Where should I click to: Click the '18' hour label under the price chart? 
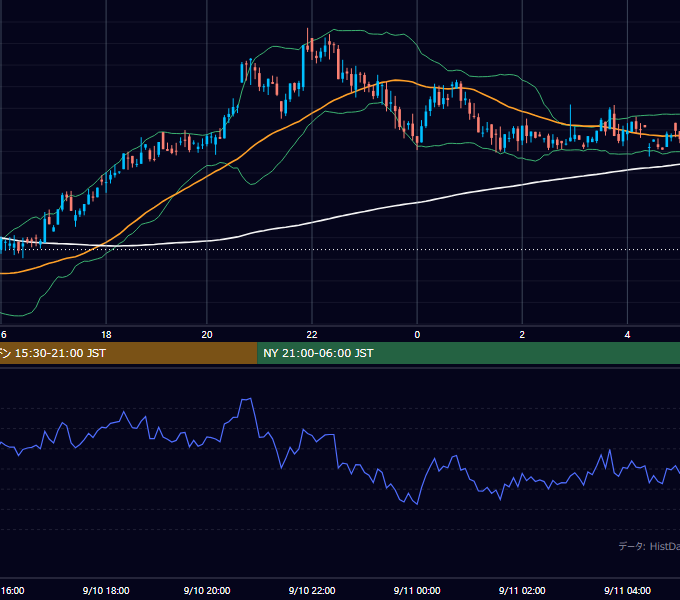click(x=106, y=335)
